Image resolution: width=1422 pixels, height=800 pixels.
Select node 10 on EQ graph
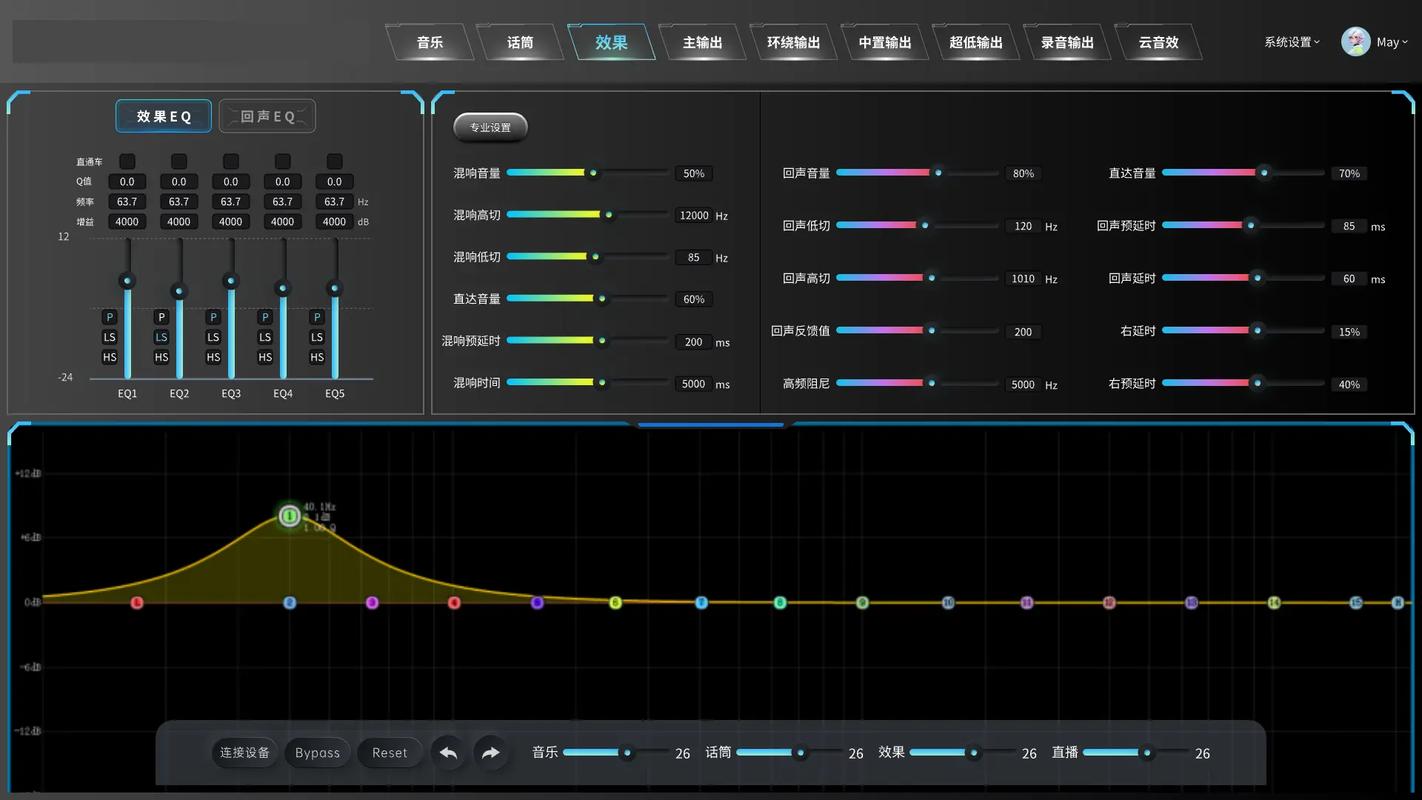[x=948, y=602]
